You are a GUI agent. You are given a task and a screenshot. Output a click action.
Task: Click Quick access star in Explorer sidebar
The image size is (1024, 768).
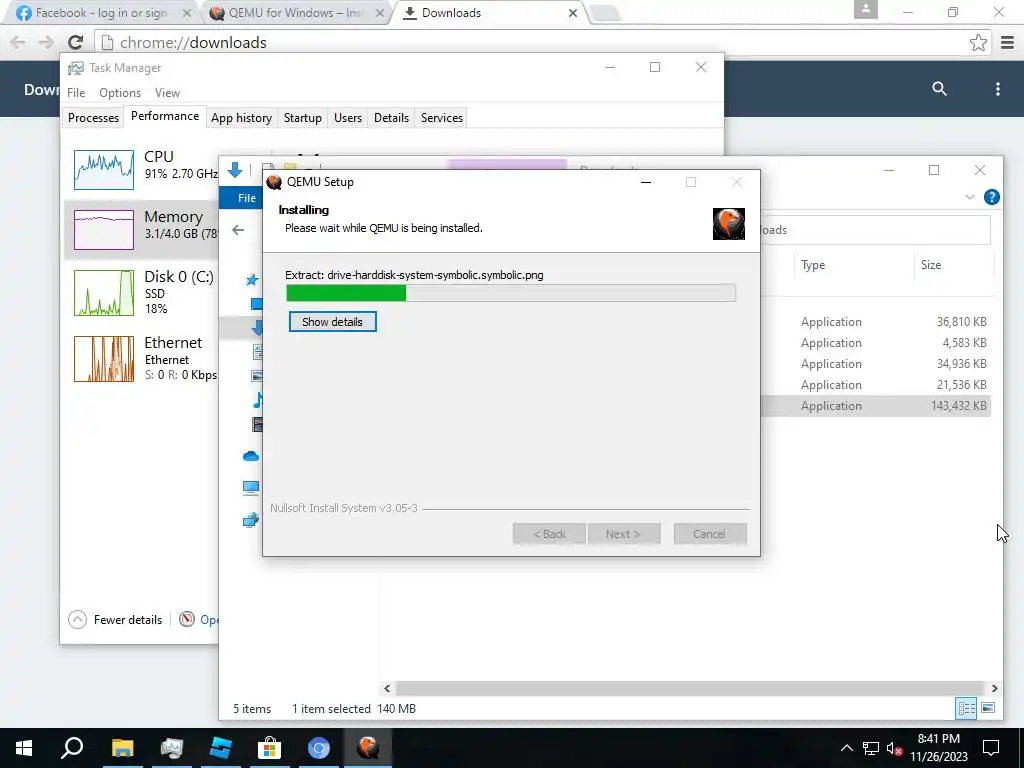251,280
